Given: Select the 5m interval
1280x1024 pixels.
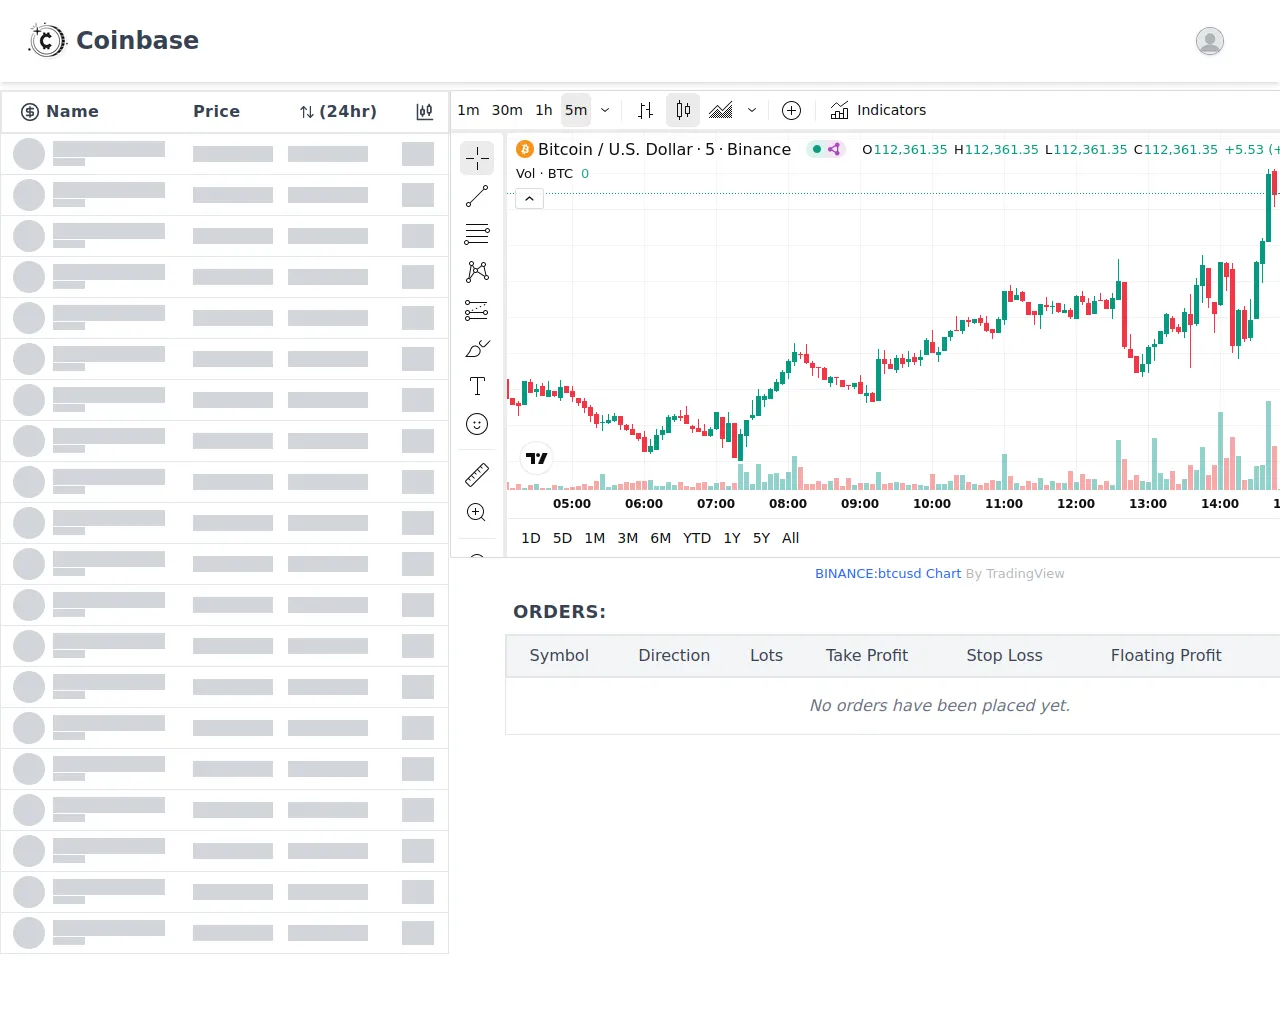Looking at the screenshot, I should pyautogui.click(x=576, y=110).
